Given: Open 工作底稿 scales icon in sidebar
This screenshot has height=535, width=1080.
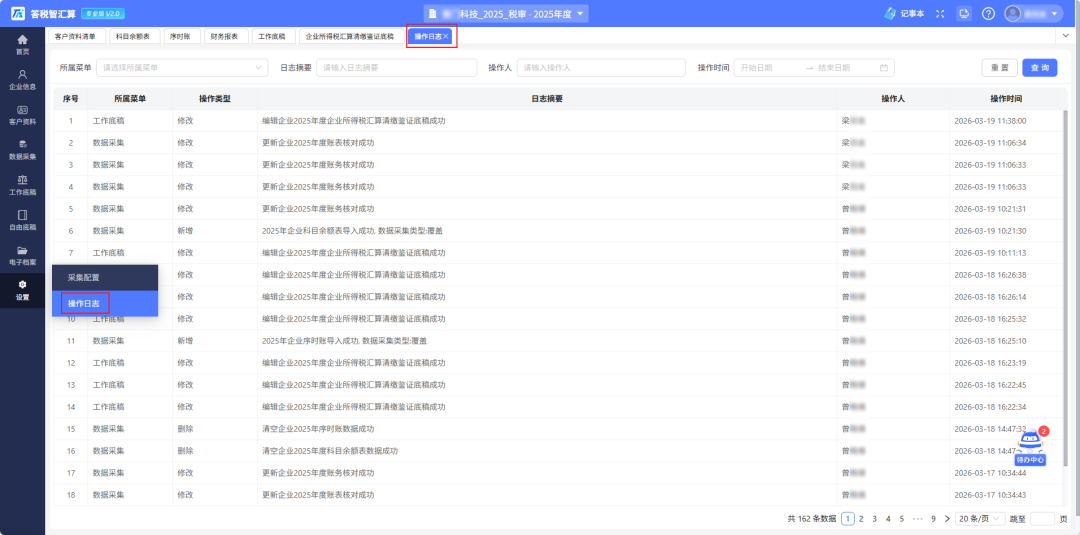Looking at the screenshot, I should (x=22, y=184).
